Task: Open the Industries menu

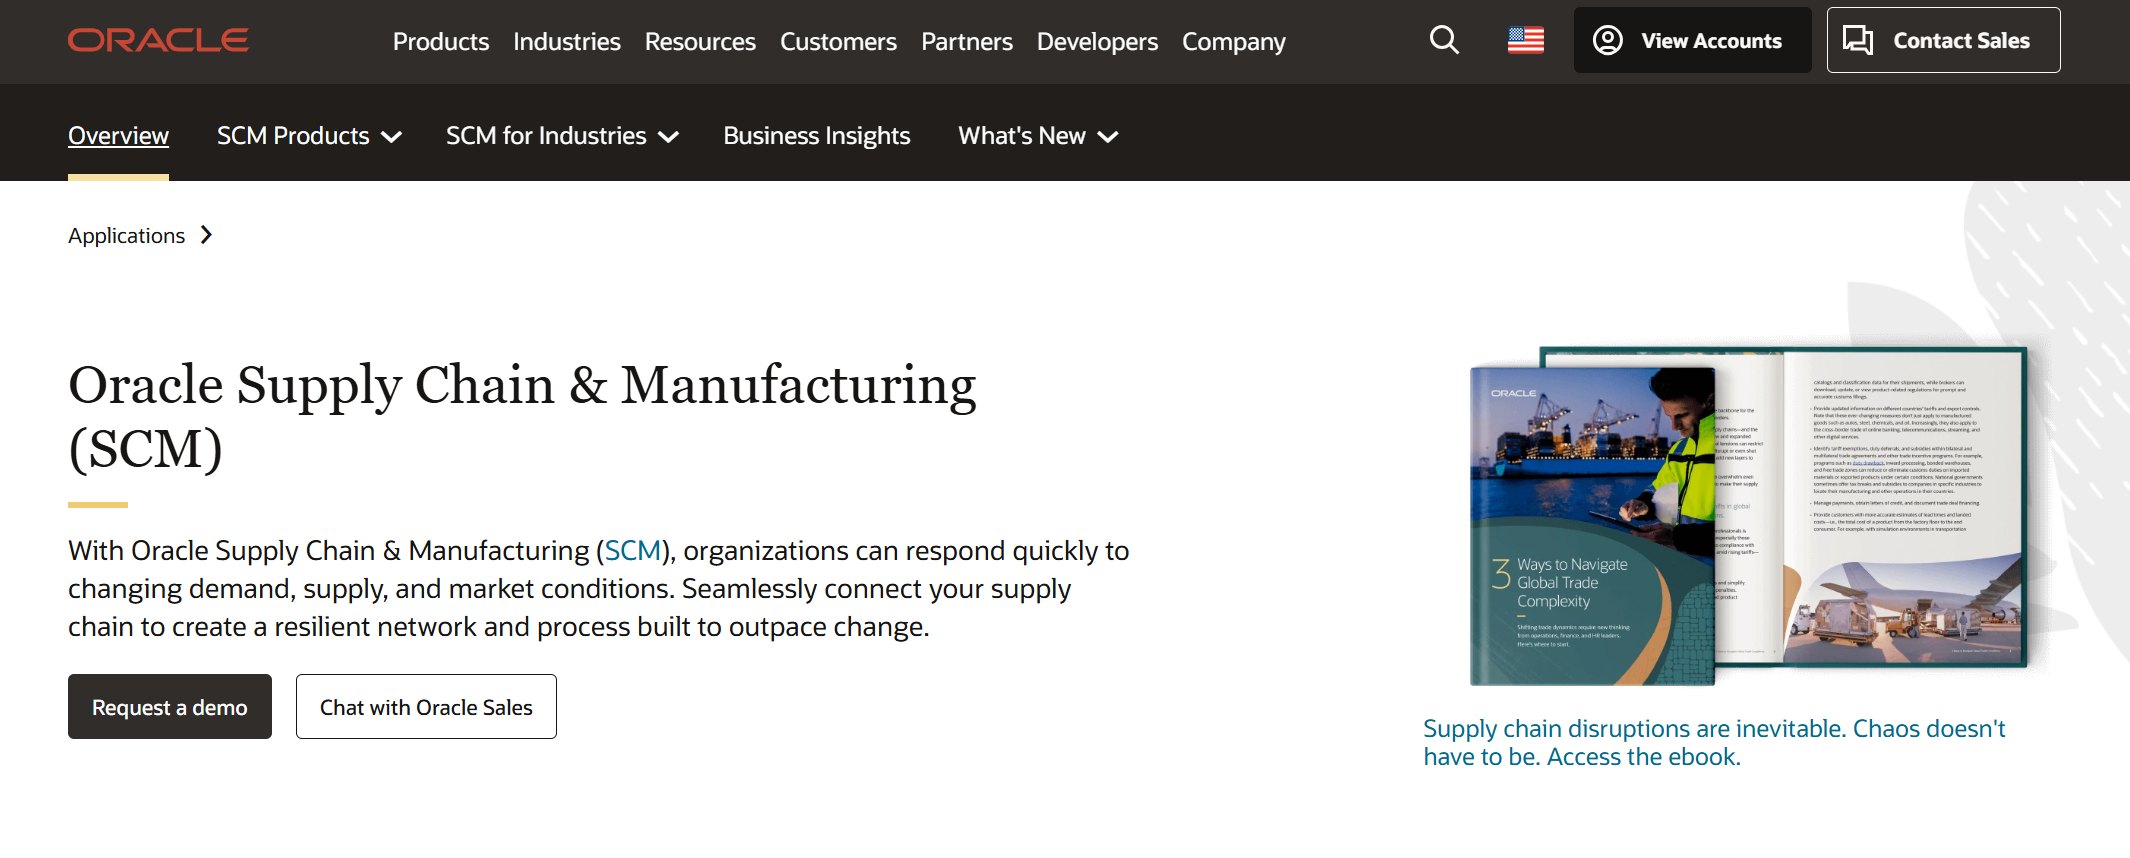Action: coord(567,41)
